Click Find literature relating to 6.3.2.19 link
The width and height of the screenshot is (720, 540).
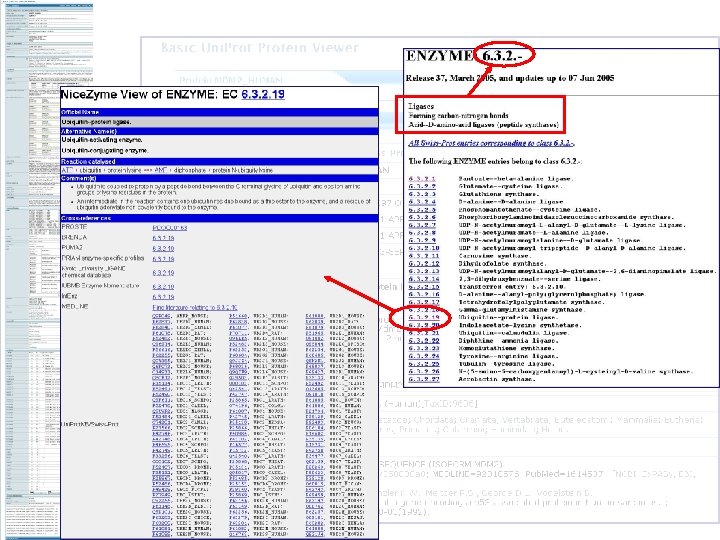(x=195, y=307)
